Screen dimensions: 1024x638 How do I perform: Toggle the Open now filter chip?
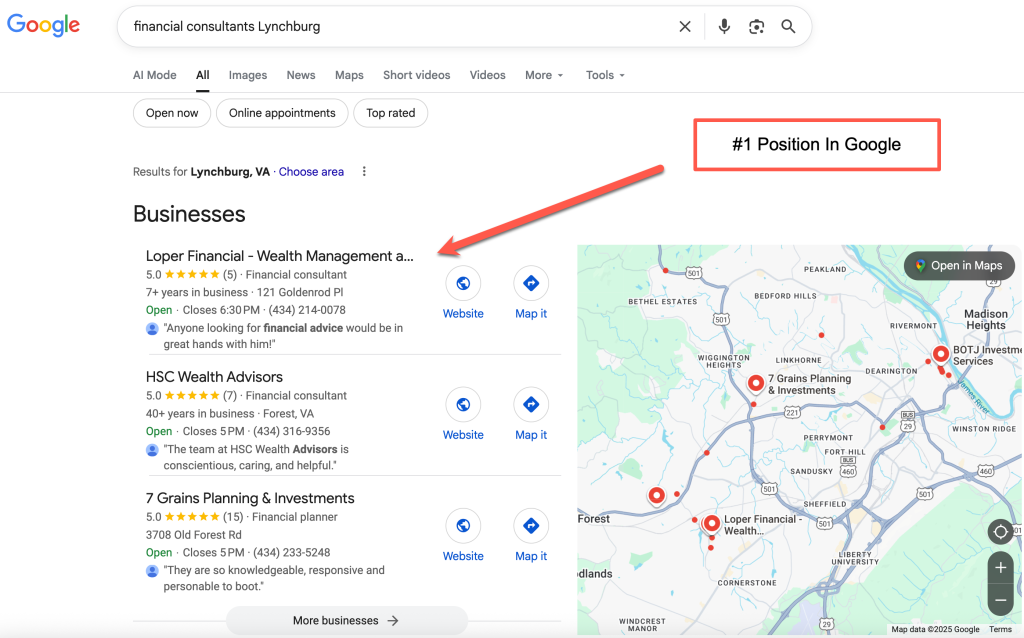coord(172,113)
